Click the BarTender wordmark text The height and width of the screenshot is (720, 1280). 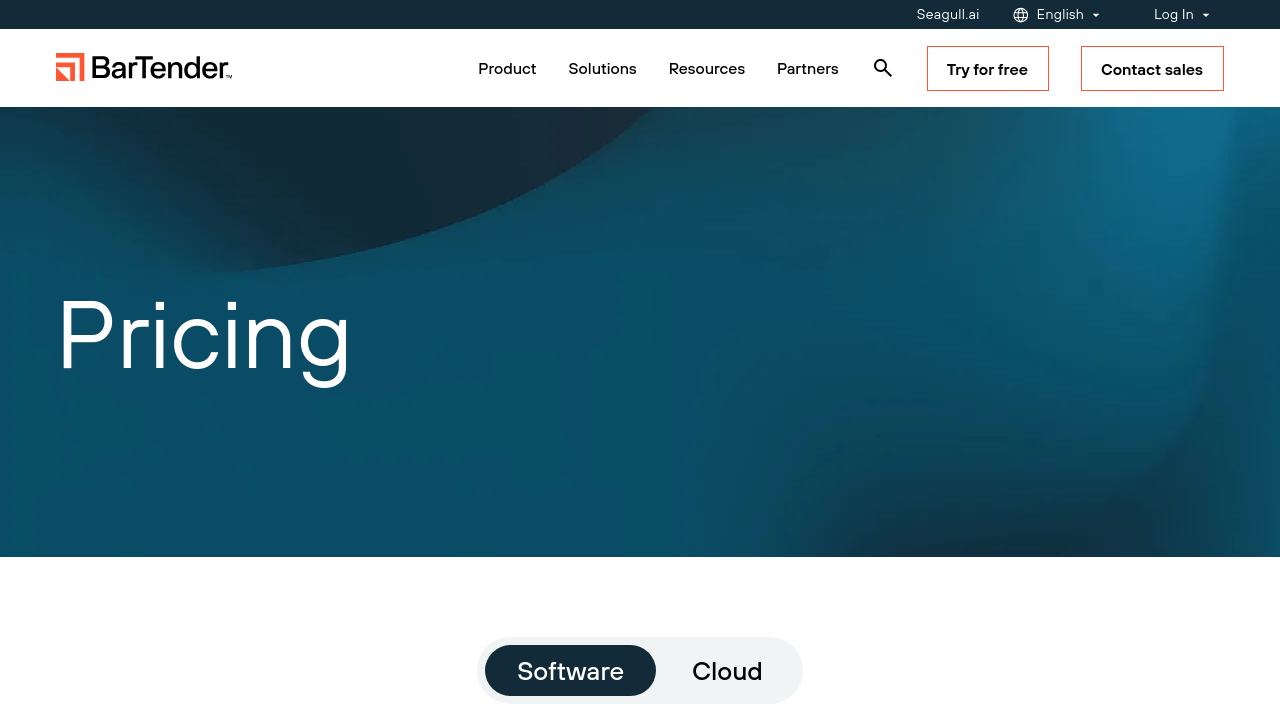pos(160,67)
